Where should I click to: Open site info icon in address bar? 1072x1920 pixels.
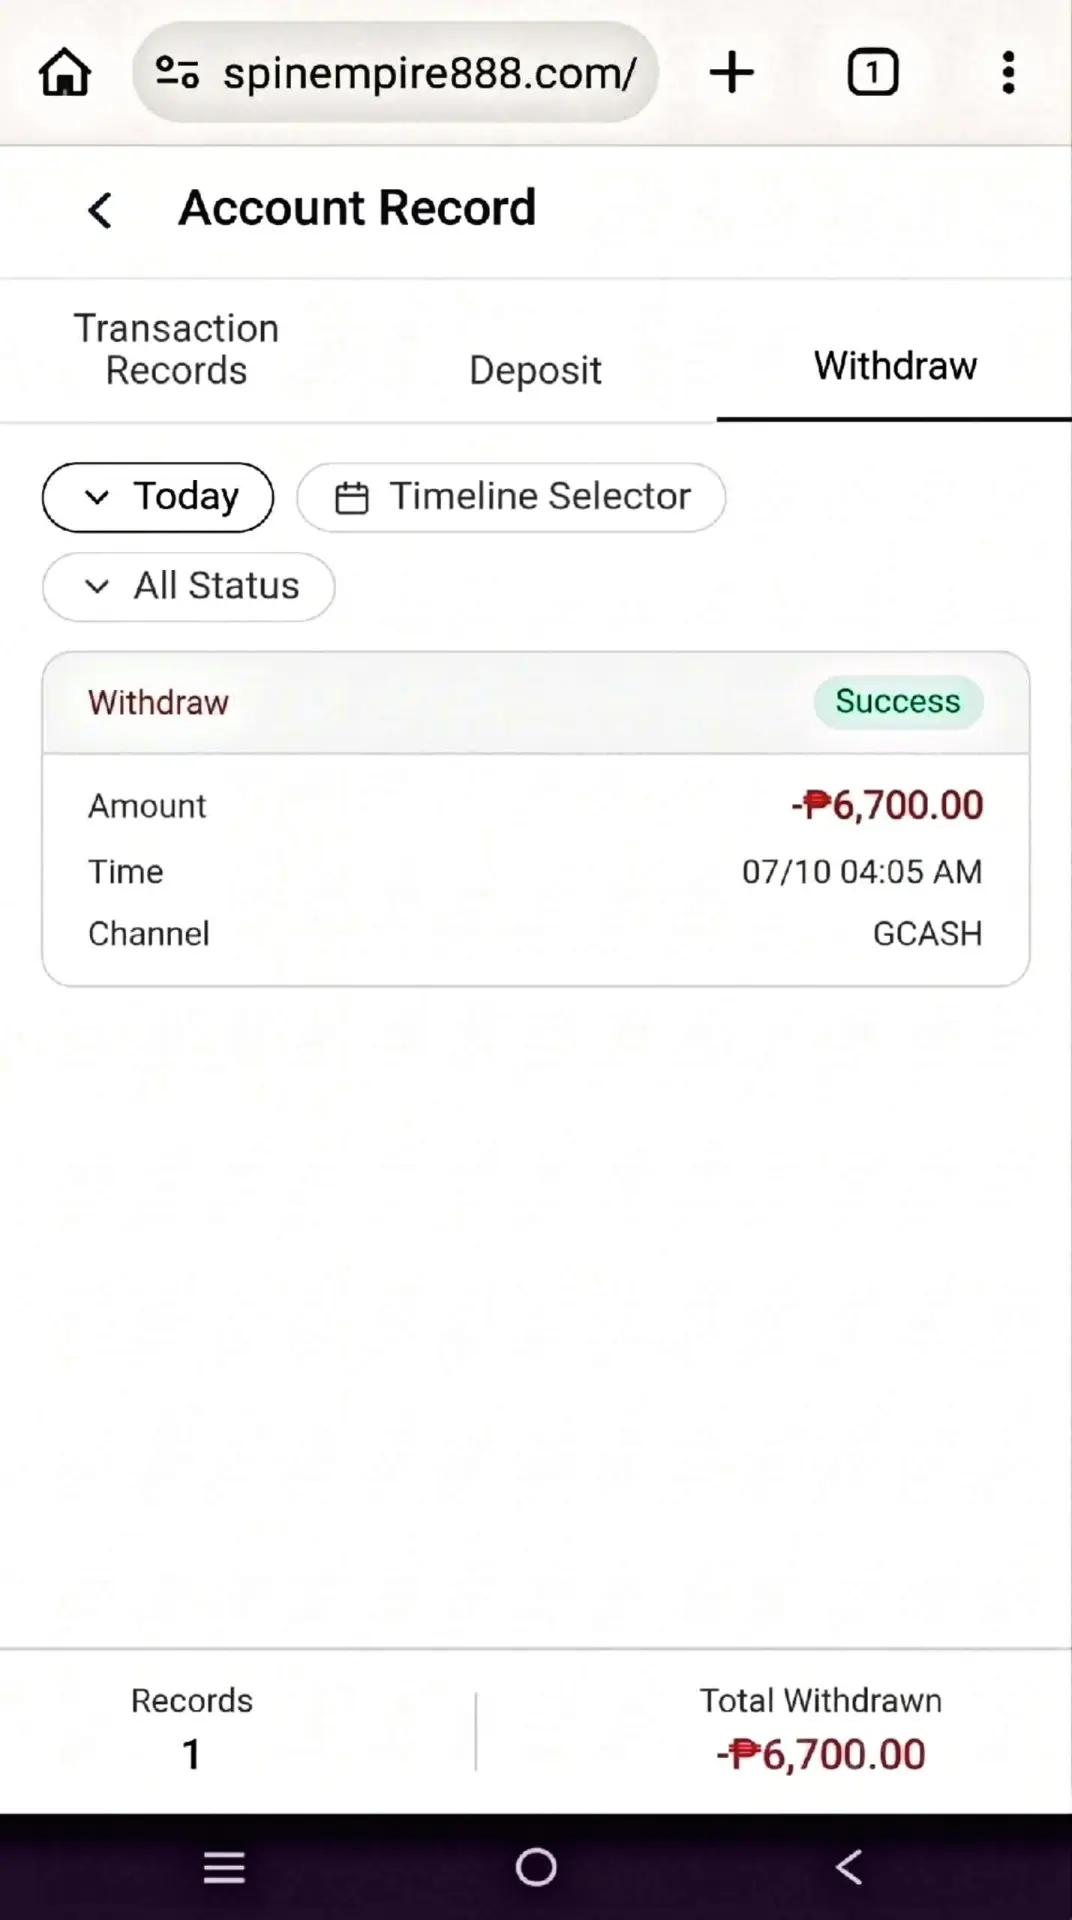point(178,72)
